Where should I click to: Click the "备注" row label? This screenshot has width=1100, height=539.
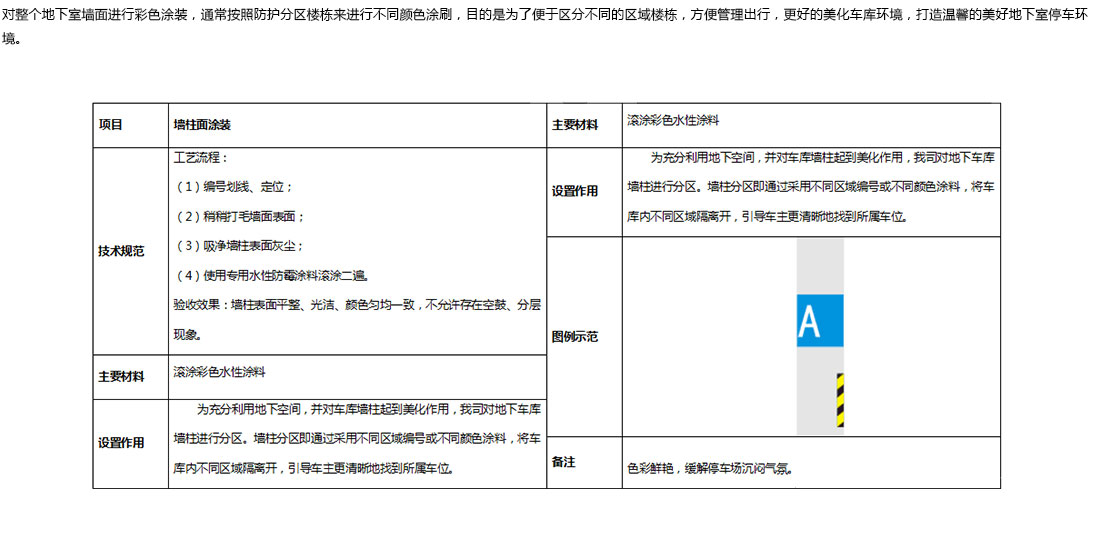tap(564, 463)
